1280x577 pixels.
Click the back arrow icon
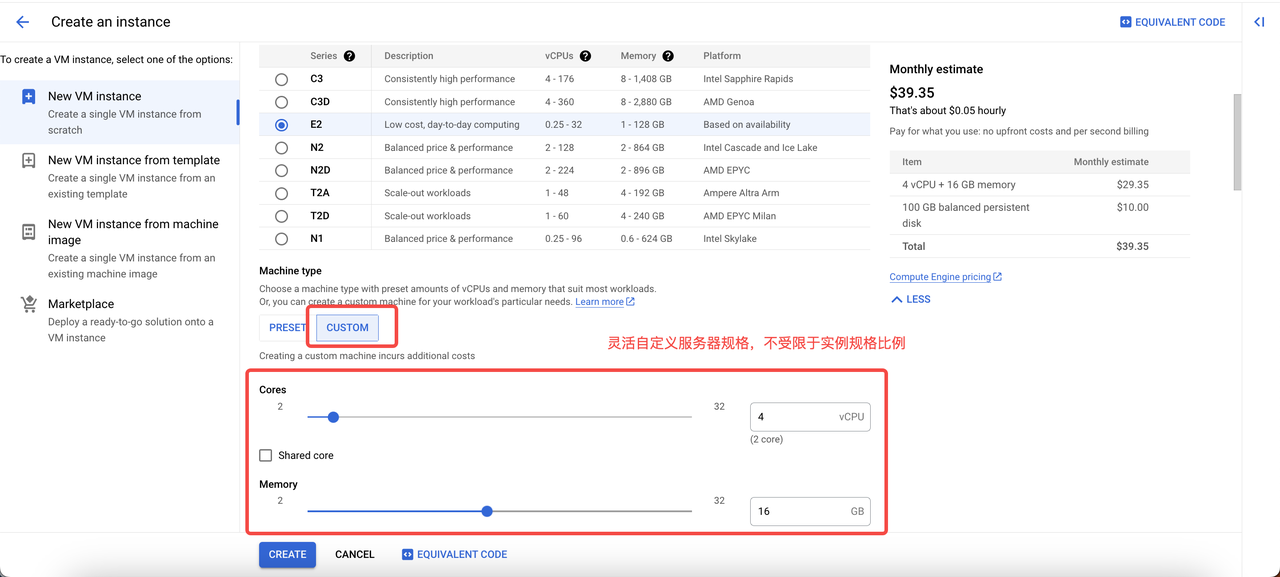[x=22, y=22]
